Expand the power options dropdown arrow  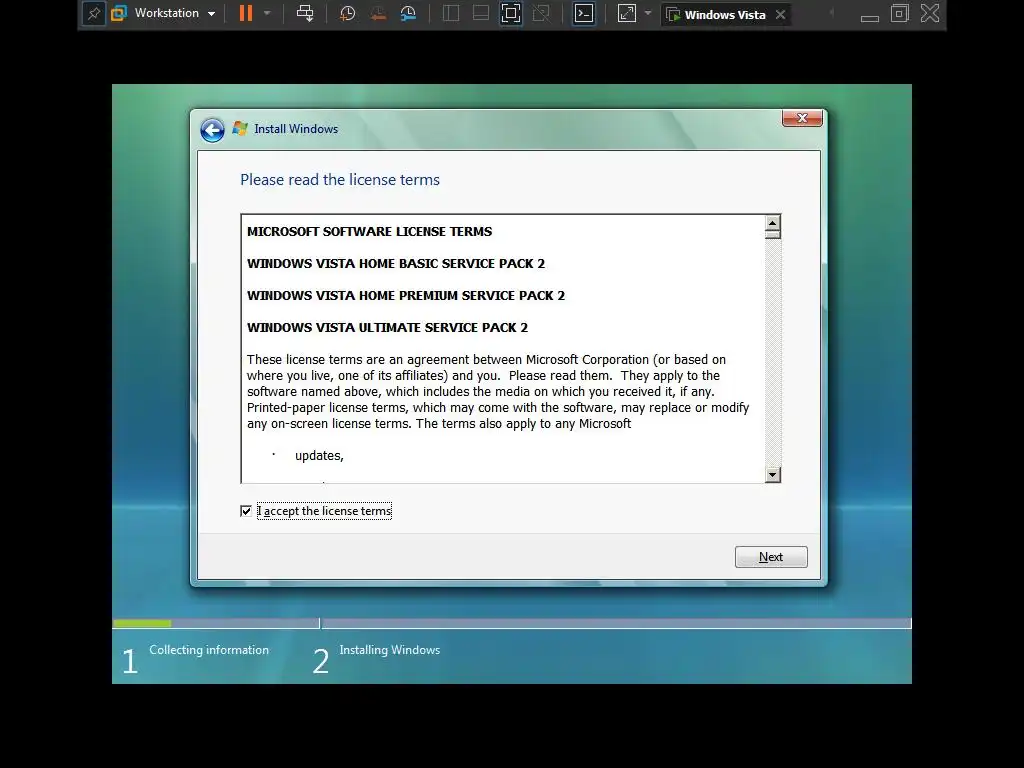pos(267,13)
